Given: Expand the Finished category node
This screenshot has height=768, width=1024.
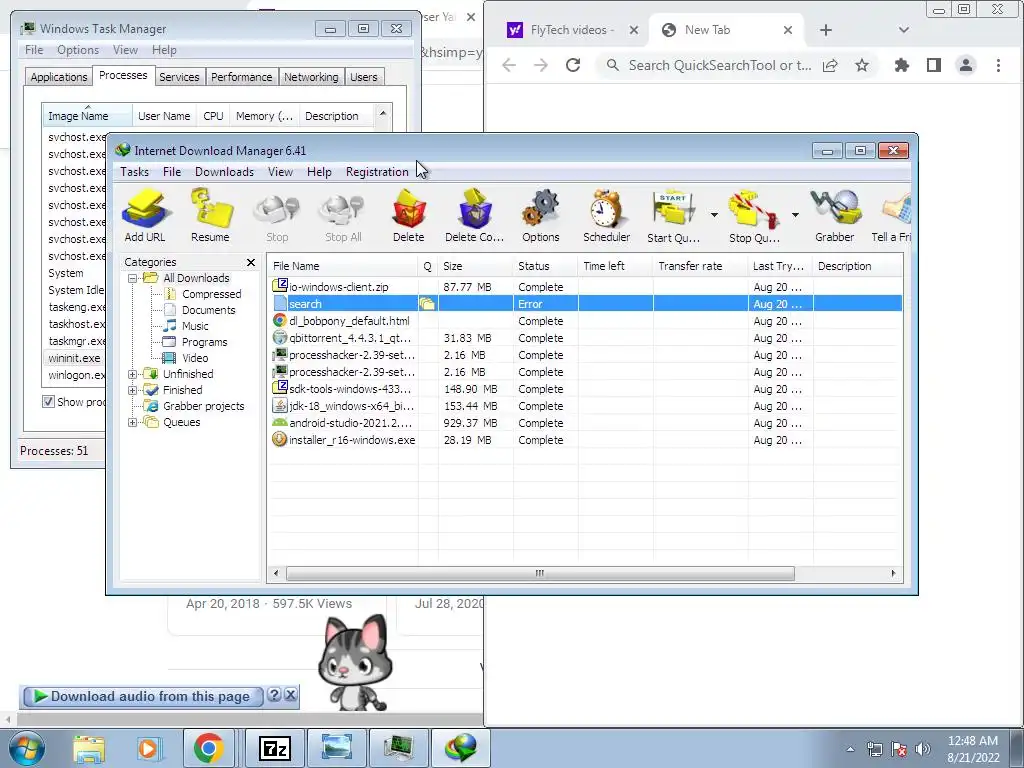Looking at the screenshot, I should click(x=133, y=390).
